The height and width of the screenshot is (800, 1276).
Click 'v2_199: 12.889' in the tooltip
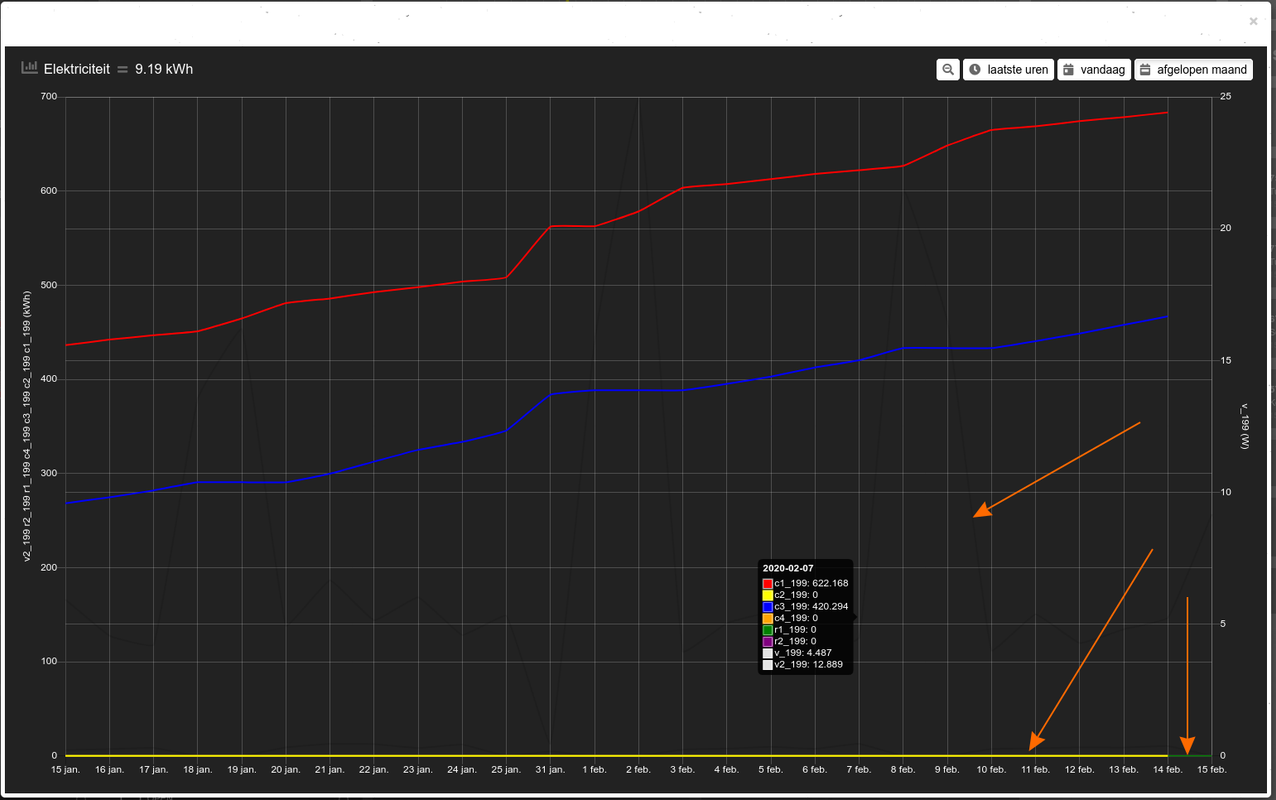(809, 665)
